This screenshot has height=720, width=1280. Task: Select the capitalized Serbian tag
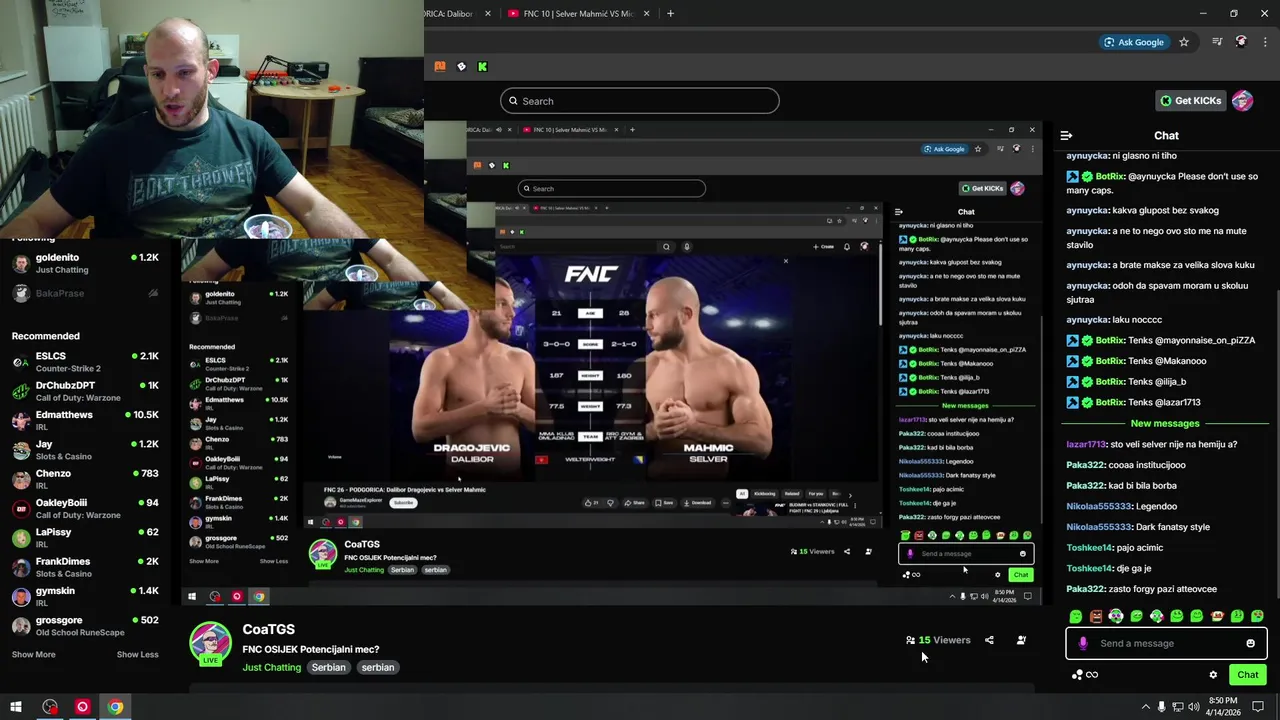click(328, 667)
